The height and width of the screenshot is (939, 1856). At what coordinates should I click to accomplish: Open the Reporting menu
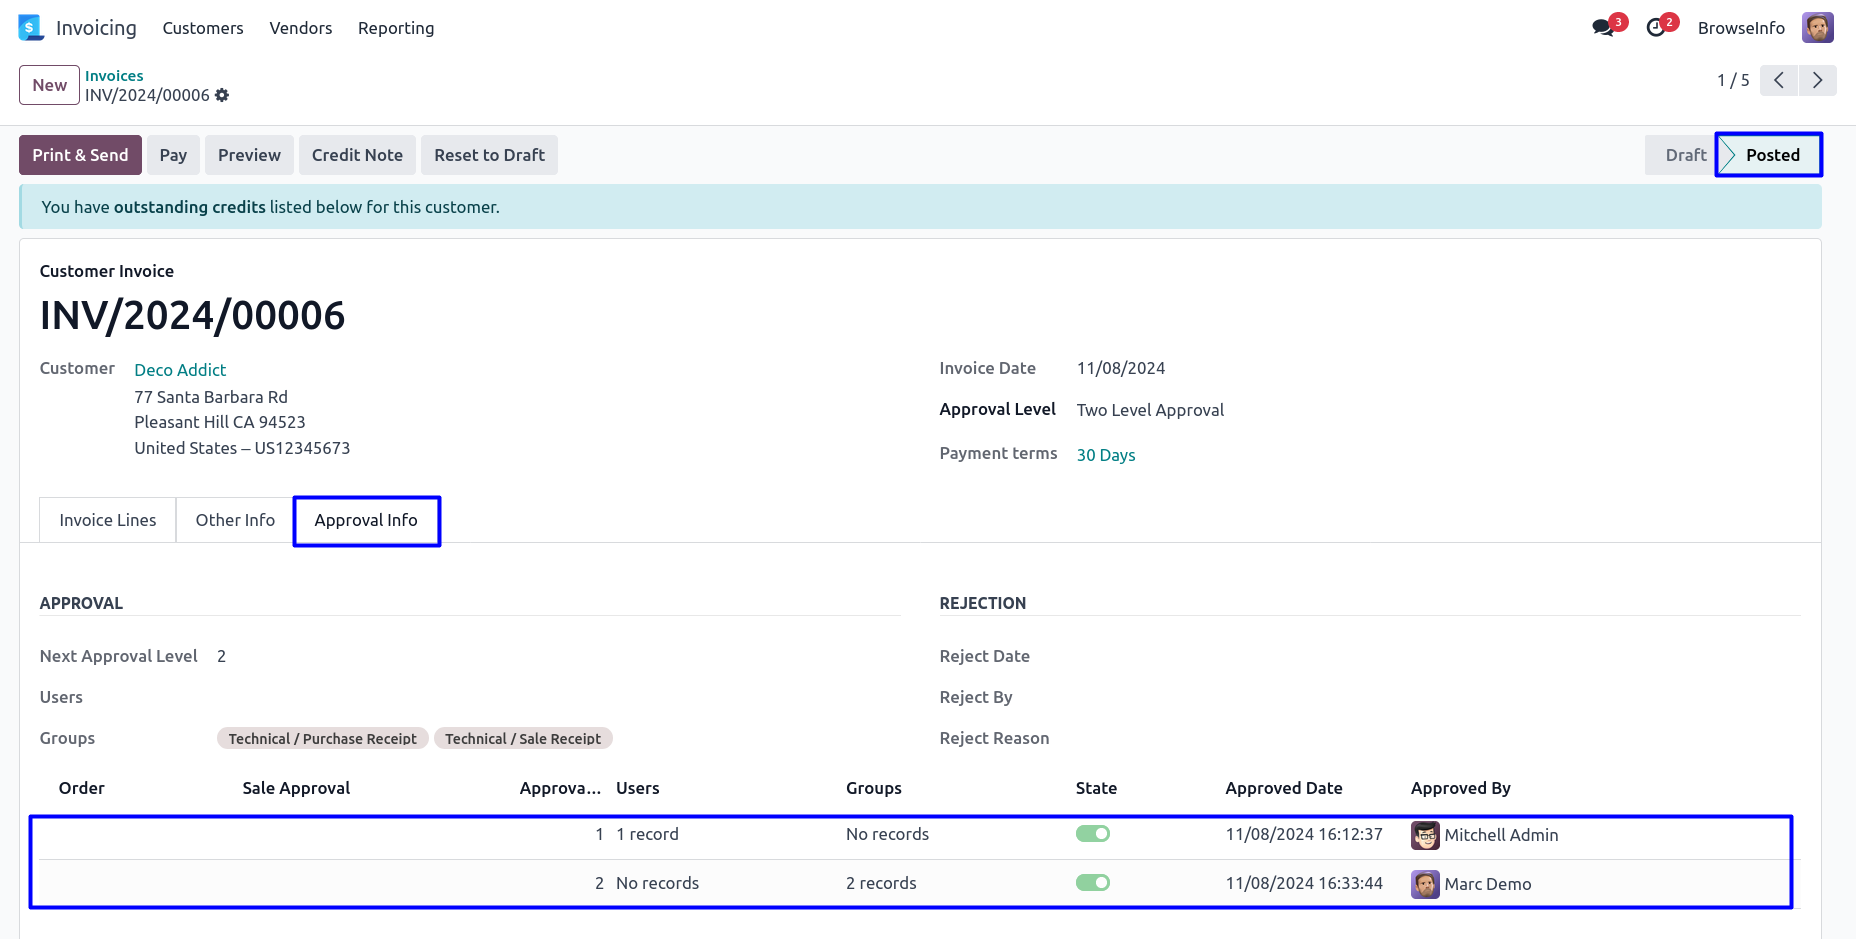click(396, 28)
